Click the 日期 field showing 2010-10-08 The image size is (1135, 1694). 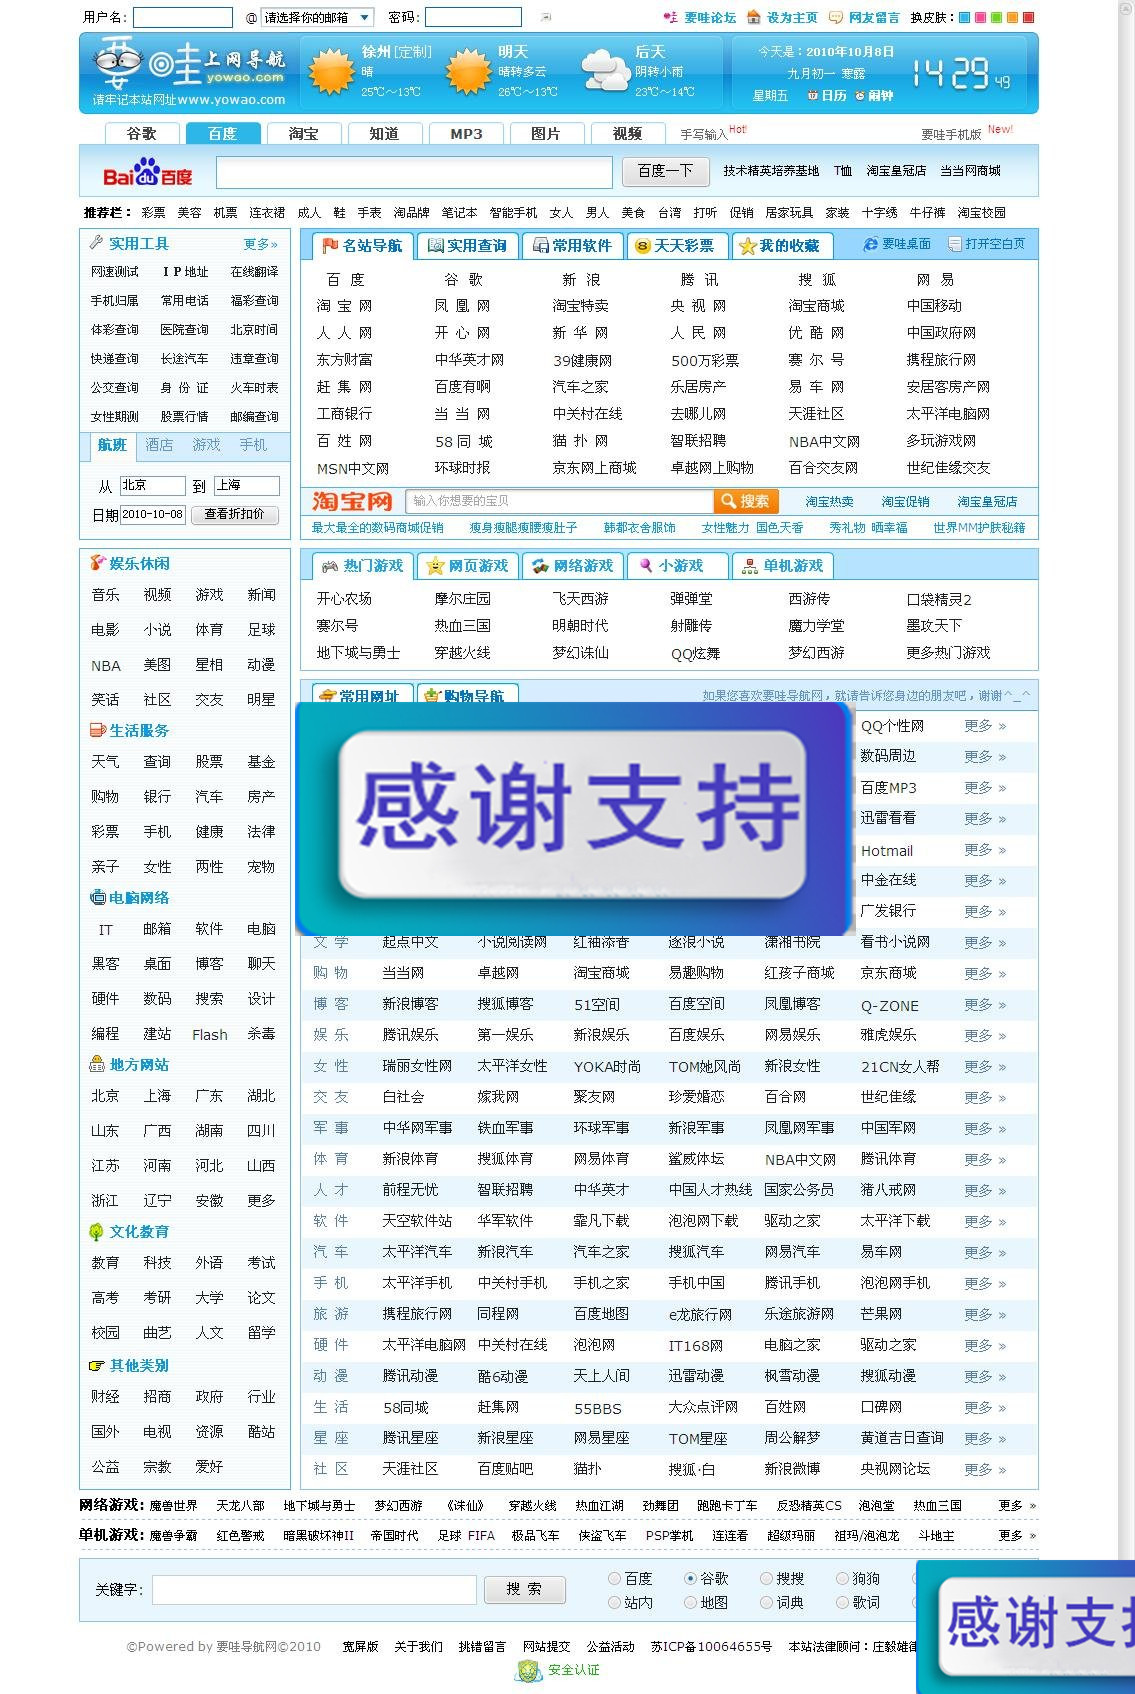[x=153, y=514]
